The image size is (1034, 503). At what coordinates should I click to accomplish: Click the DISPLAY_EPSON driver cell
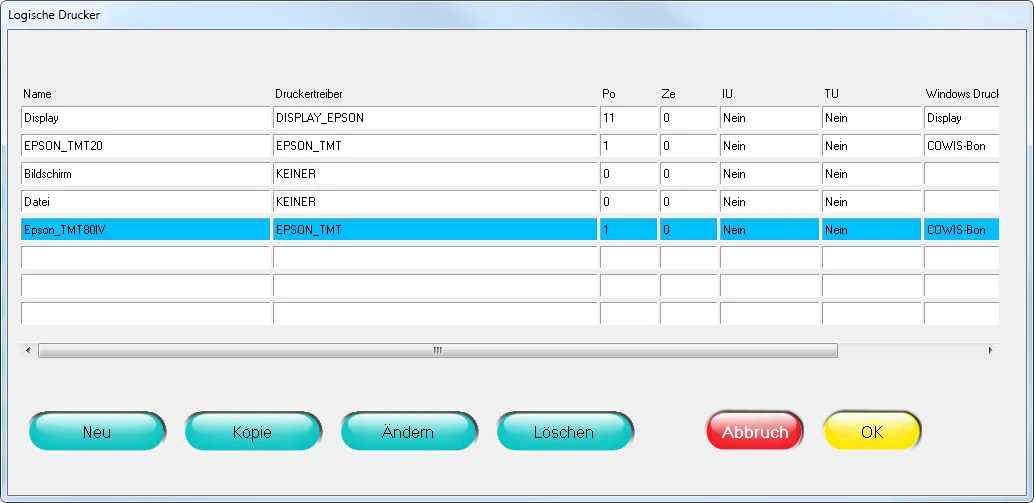coord(435,118)
